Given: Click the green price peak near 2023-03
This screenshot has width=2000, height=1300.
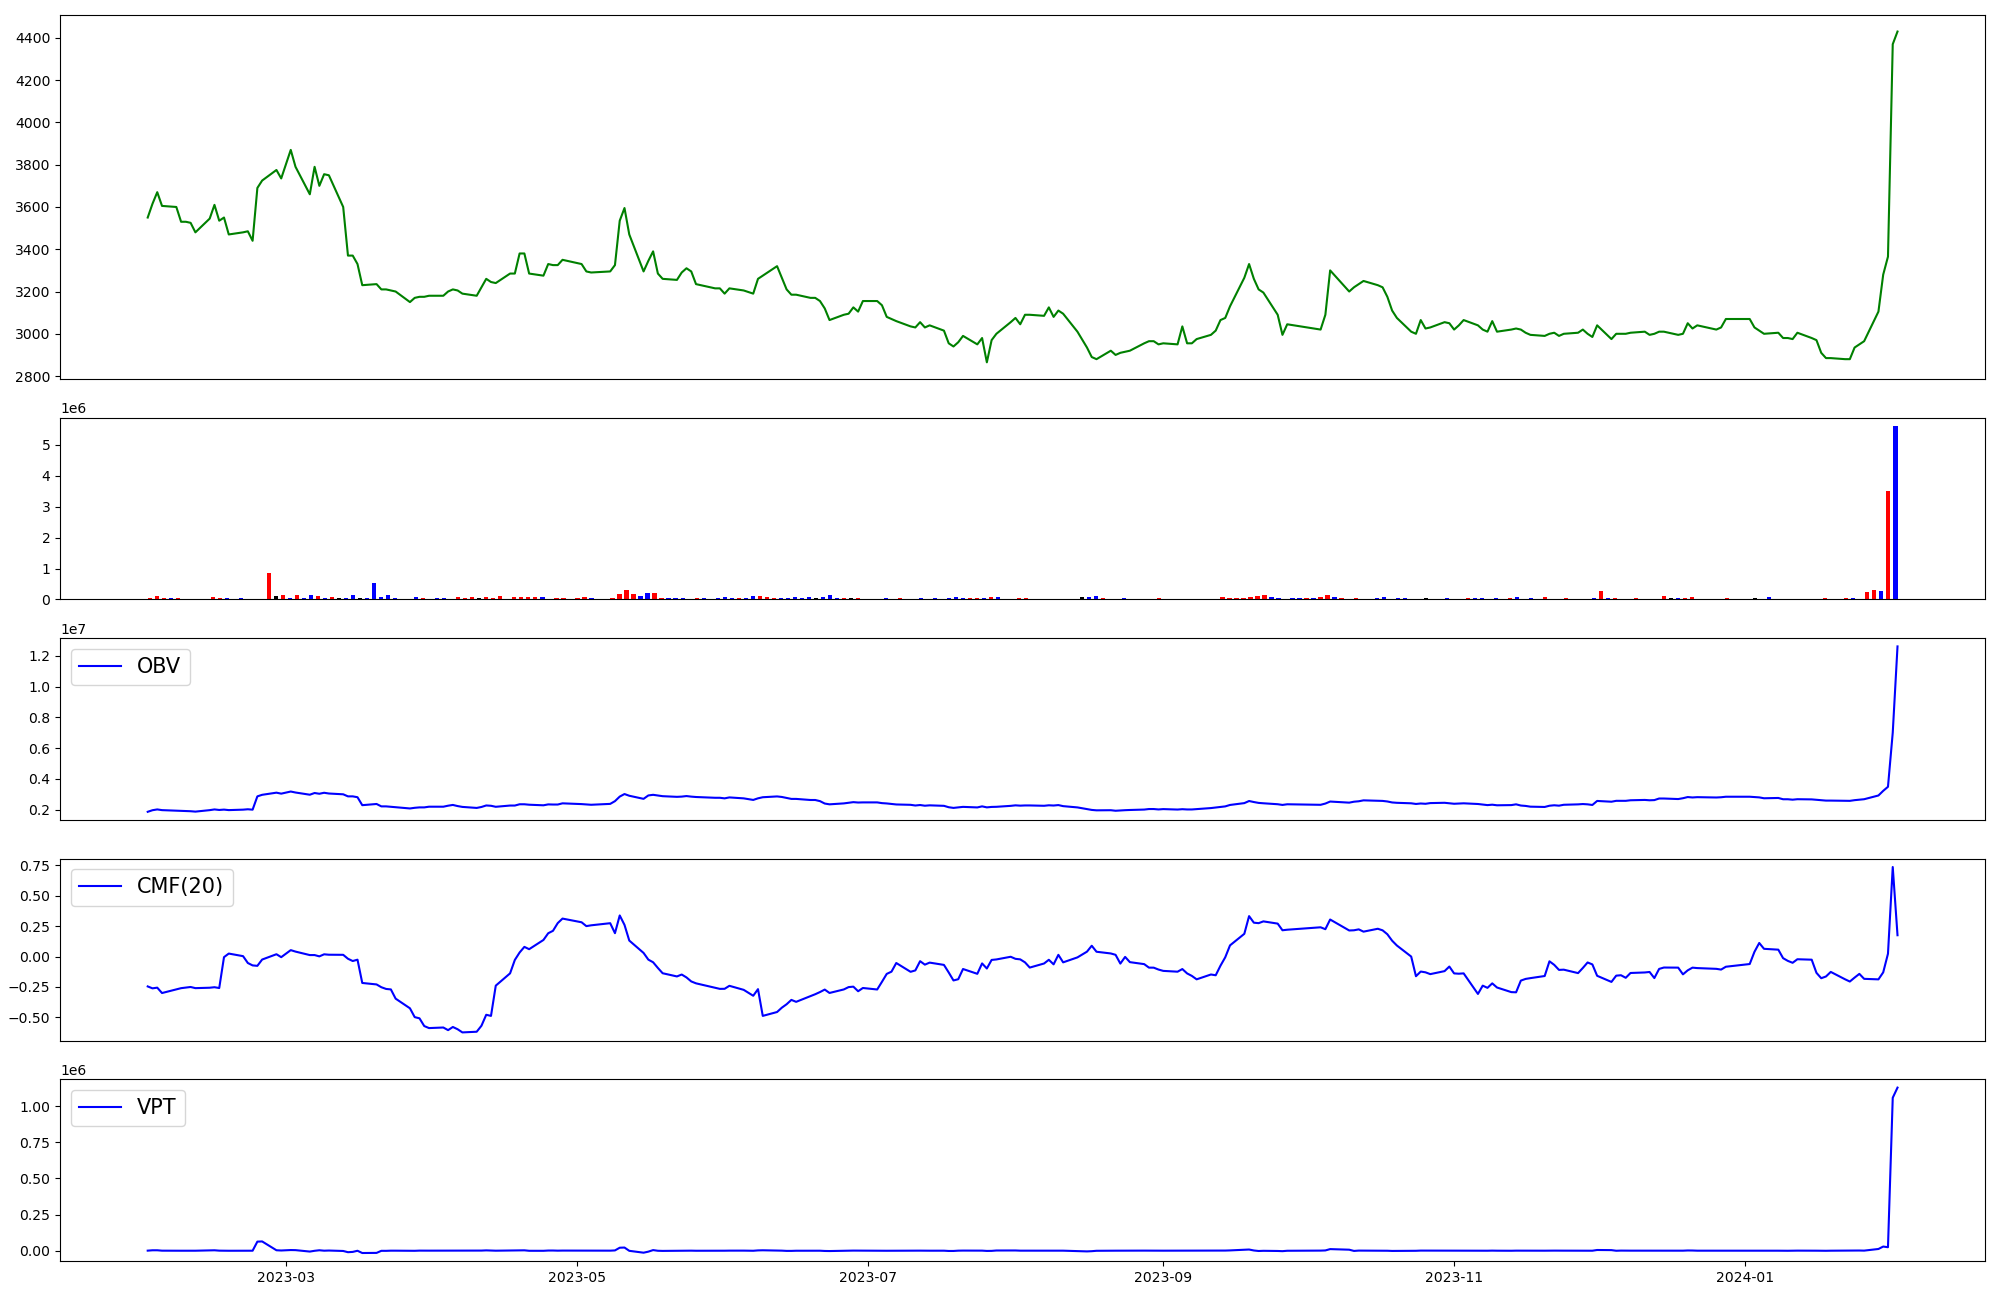Looking at the screenshot, I should (290, 151).
